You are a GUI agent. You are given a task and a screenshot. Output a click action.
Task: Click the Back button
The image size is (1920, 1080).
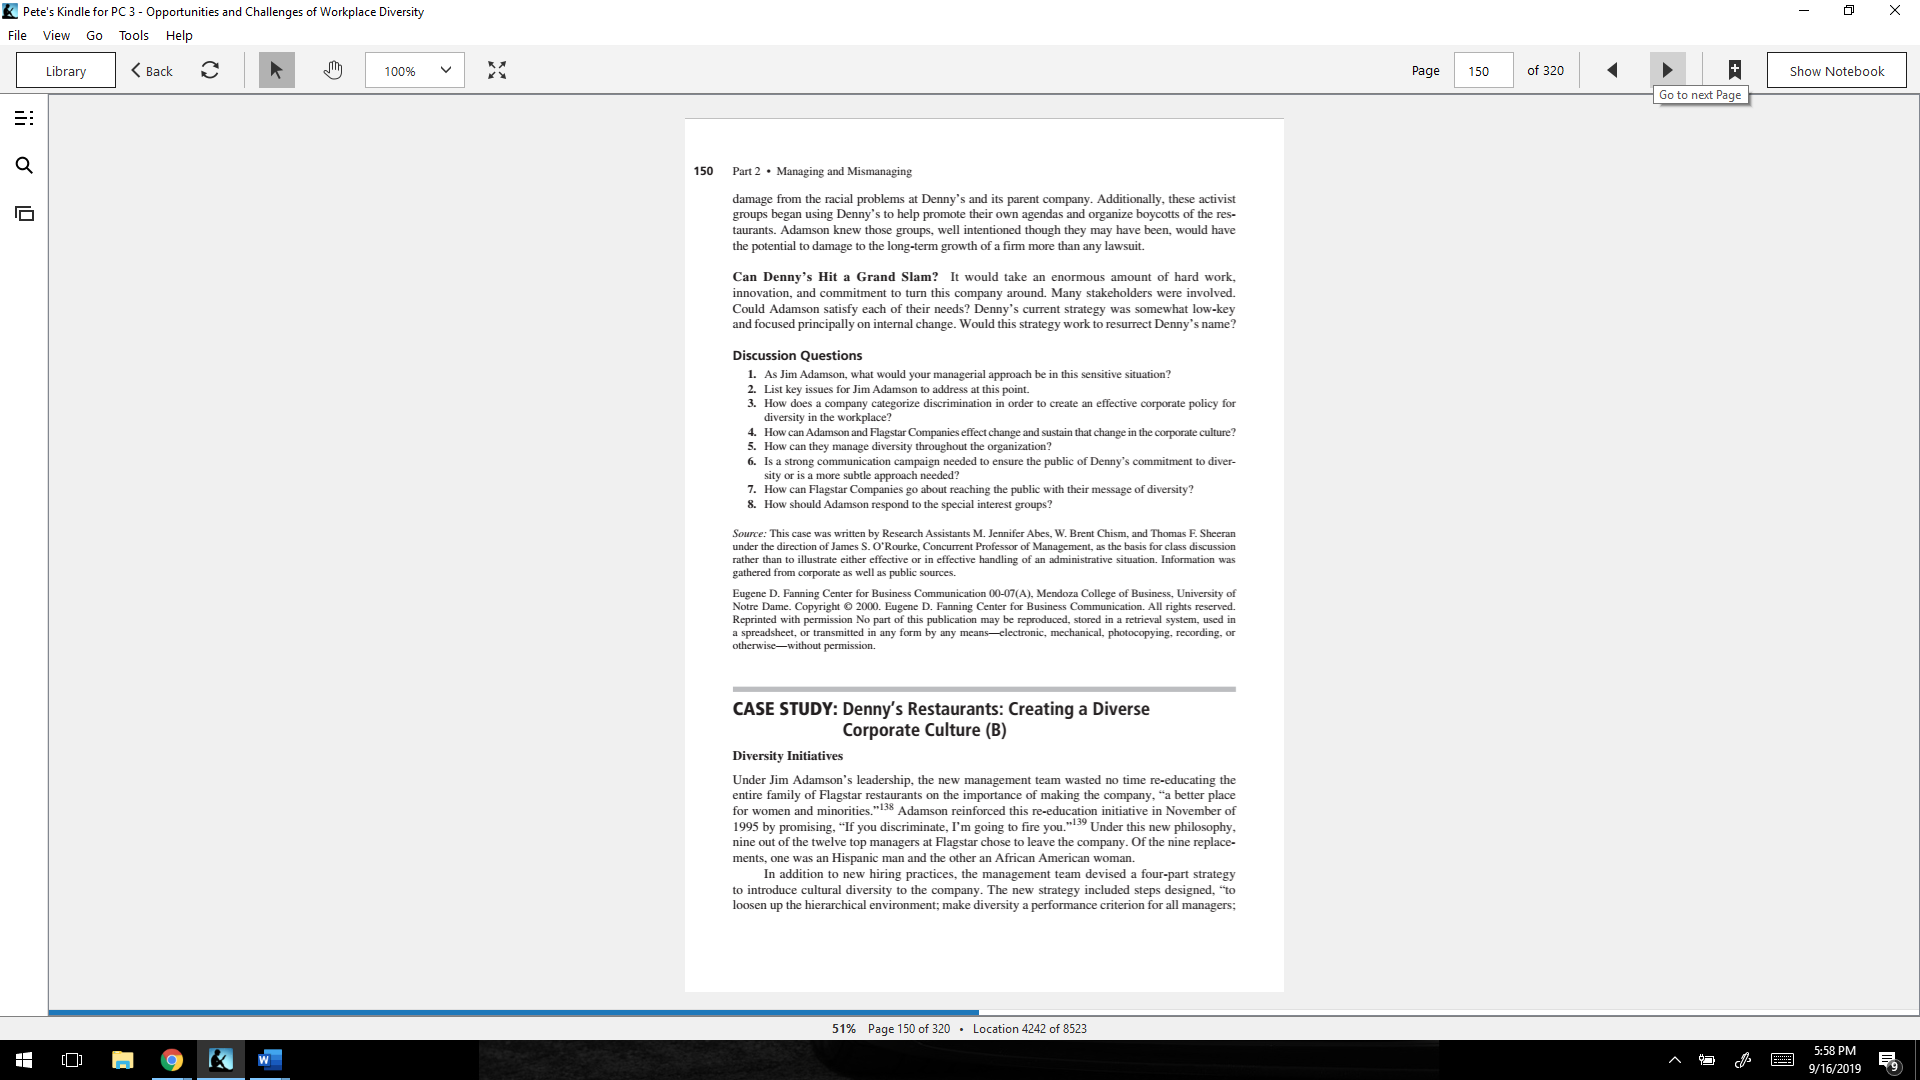tap(152, 71)
